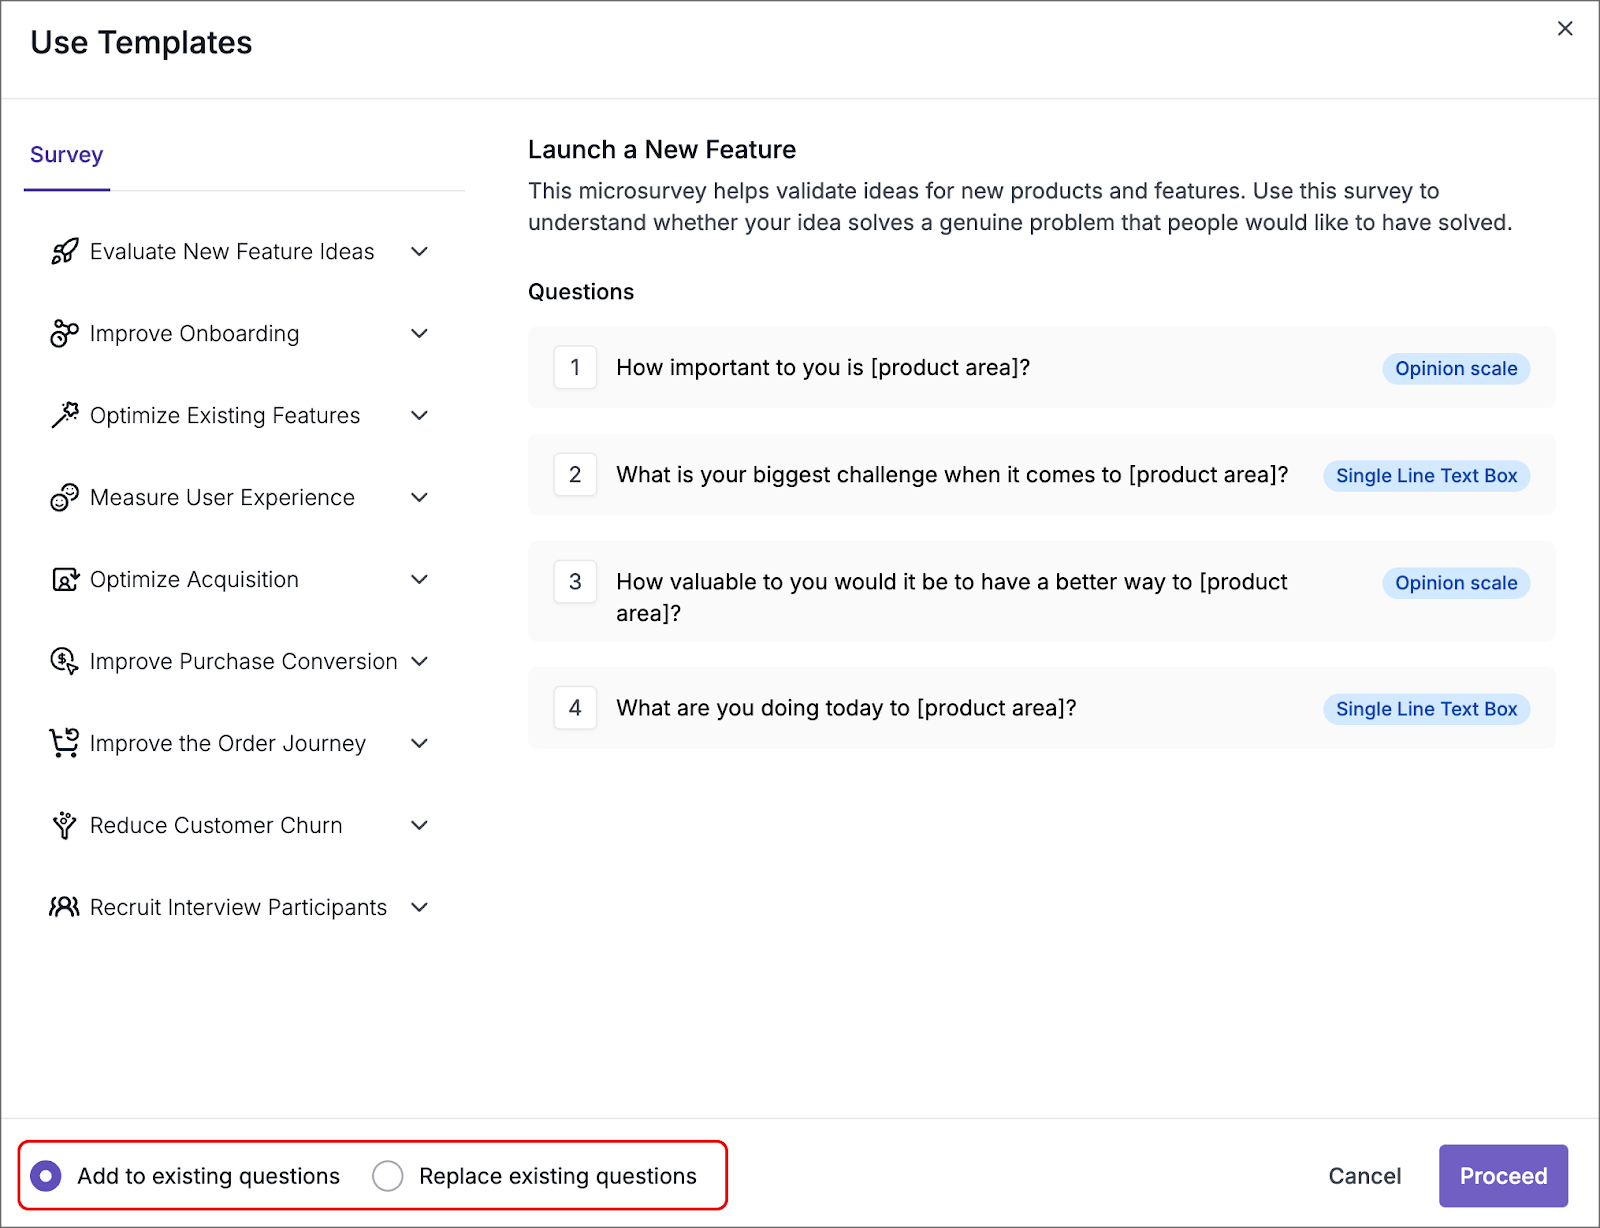This screenshot has height=1228, width=1600.
Task: Select Replace existing questions radio button
Action: point(388,1176)
